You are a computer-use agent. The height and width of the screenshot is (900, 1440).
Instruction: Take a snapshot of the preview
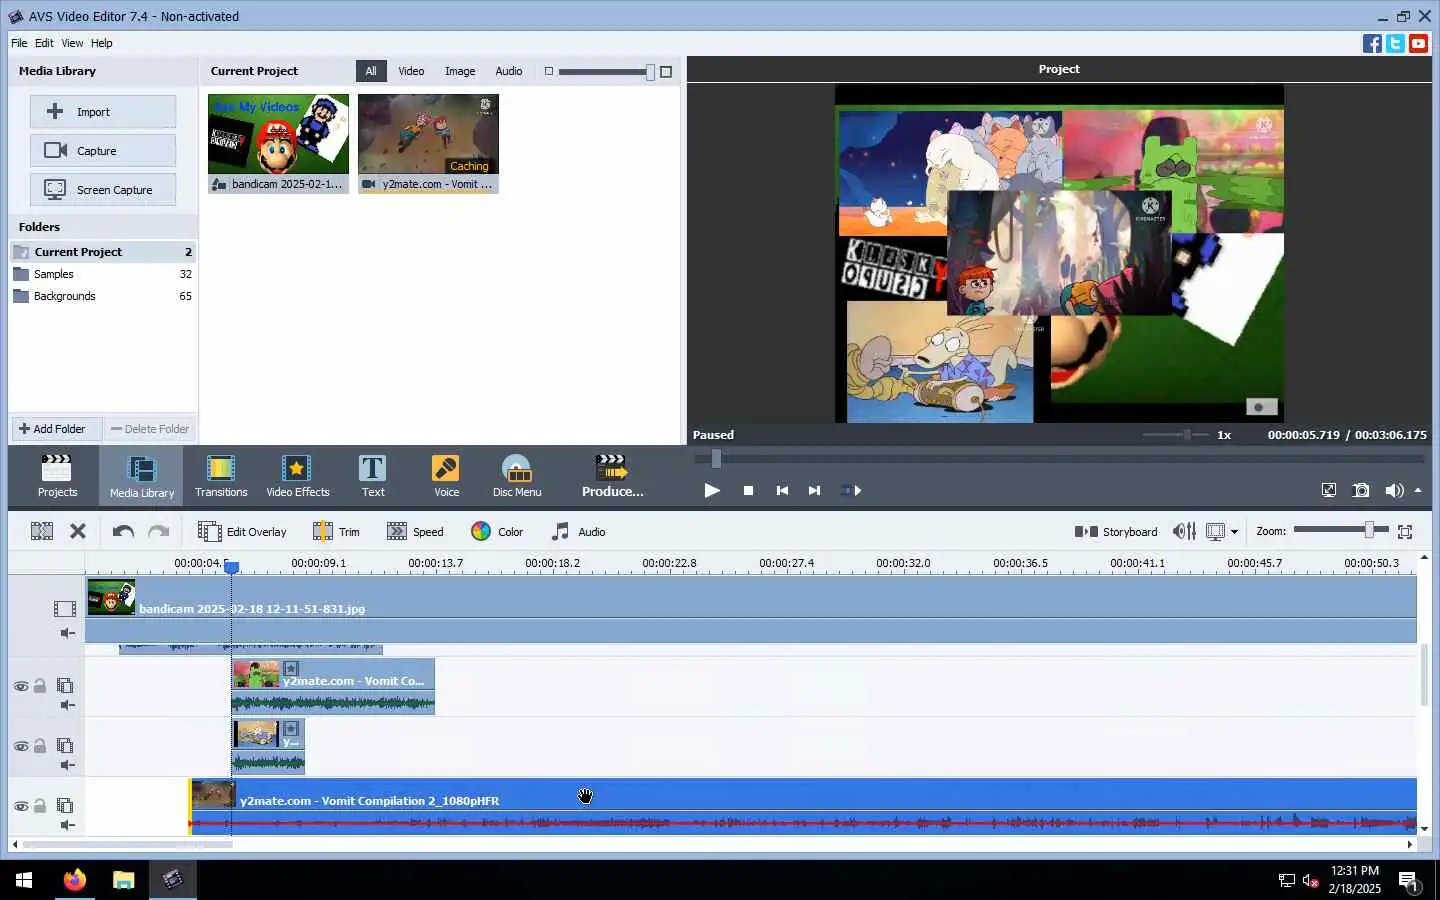[x=1361, y=490]
